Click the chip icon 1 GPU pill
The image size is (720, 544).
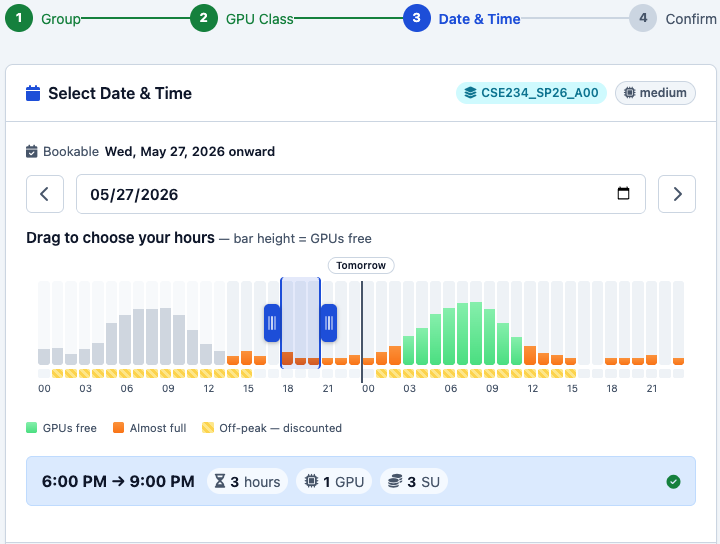tap(334, 482)
